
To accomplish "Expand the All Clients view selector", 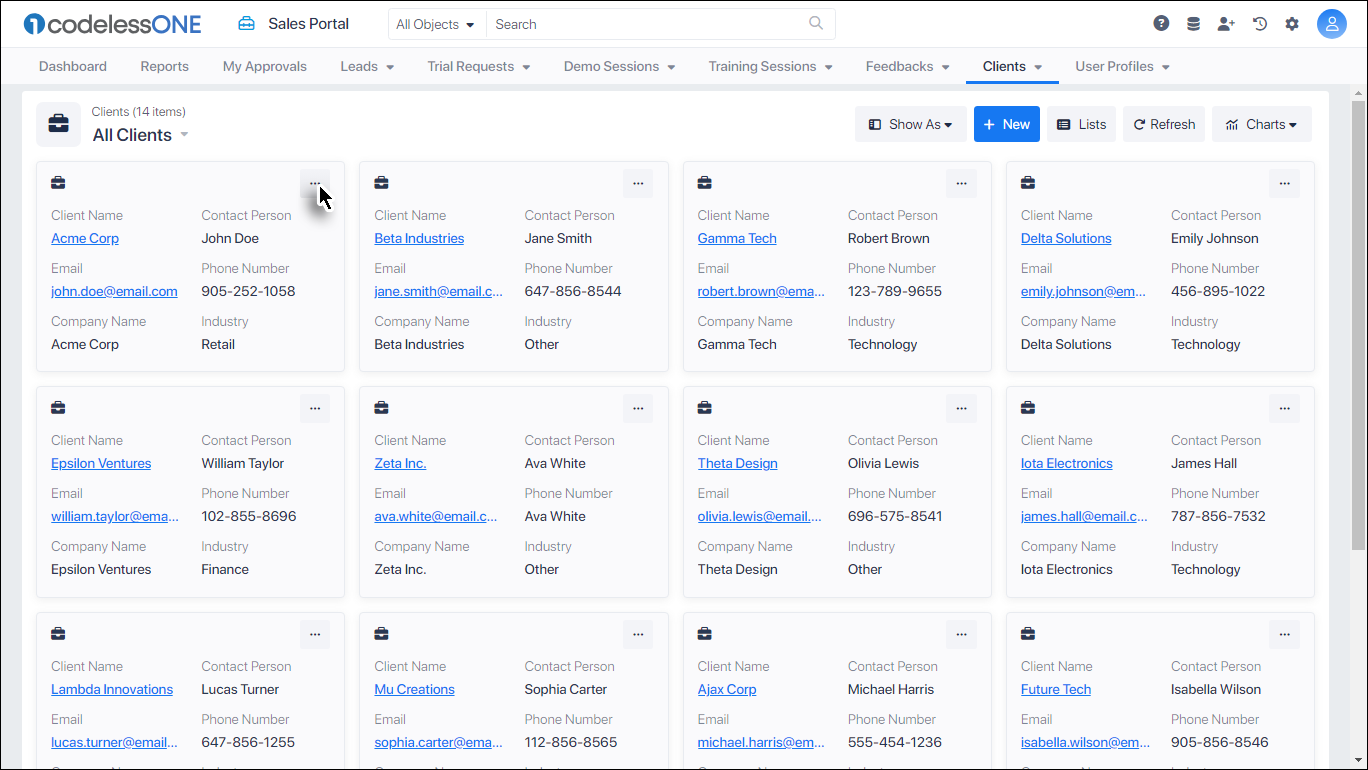I will coord(184,134).
